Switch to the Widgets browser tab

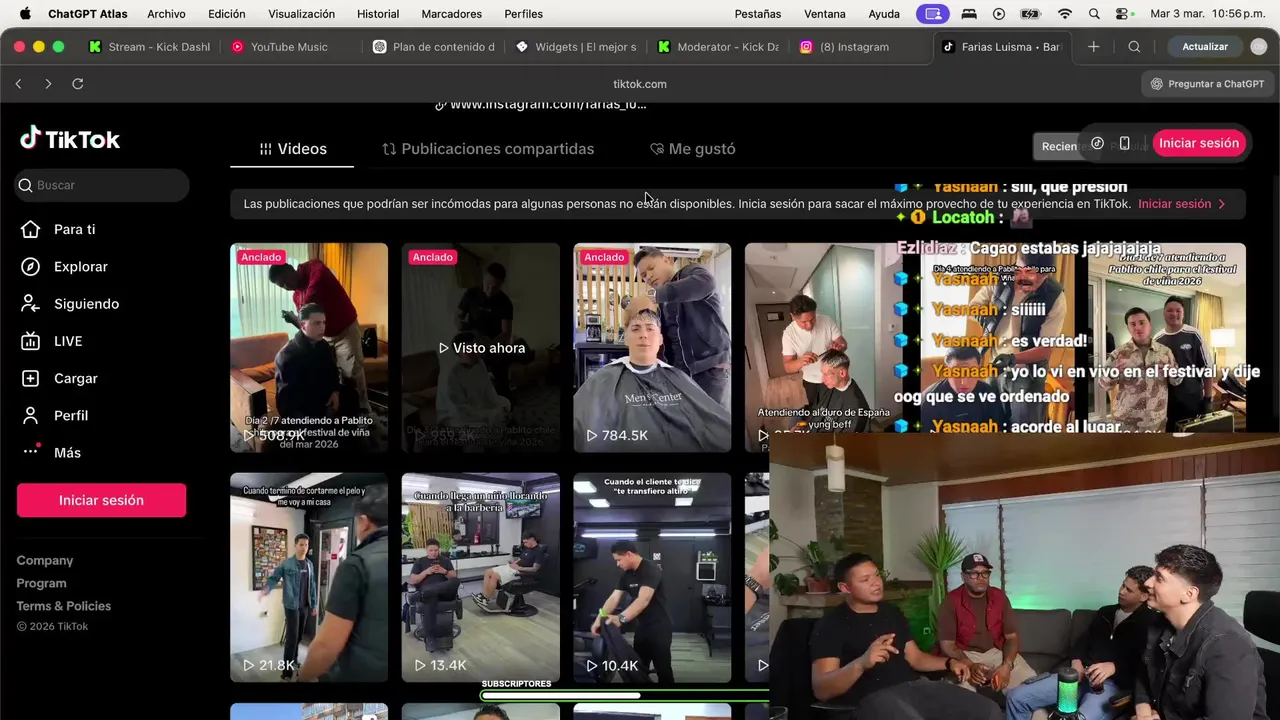coord(576,47)
